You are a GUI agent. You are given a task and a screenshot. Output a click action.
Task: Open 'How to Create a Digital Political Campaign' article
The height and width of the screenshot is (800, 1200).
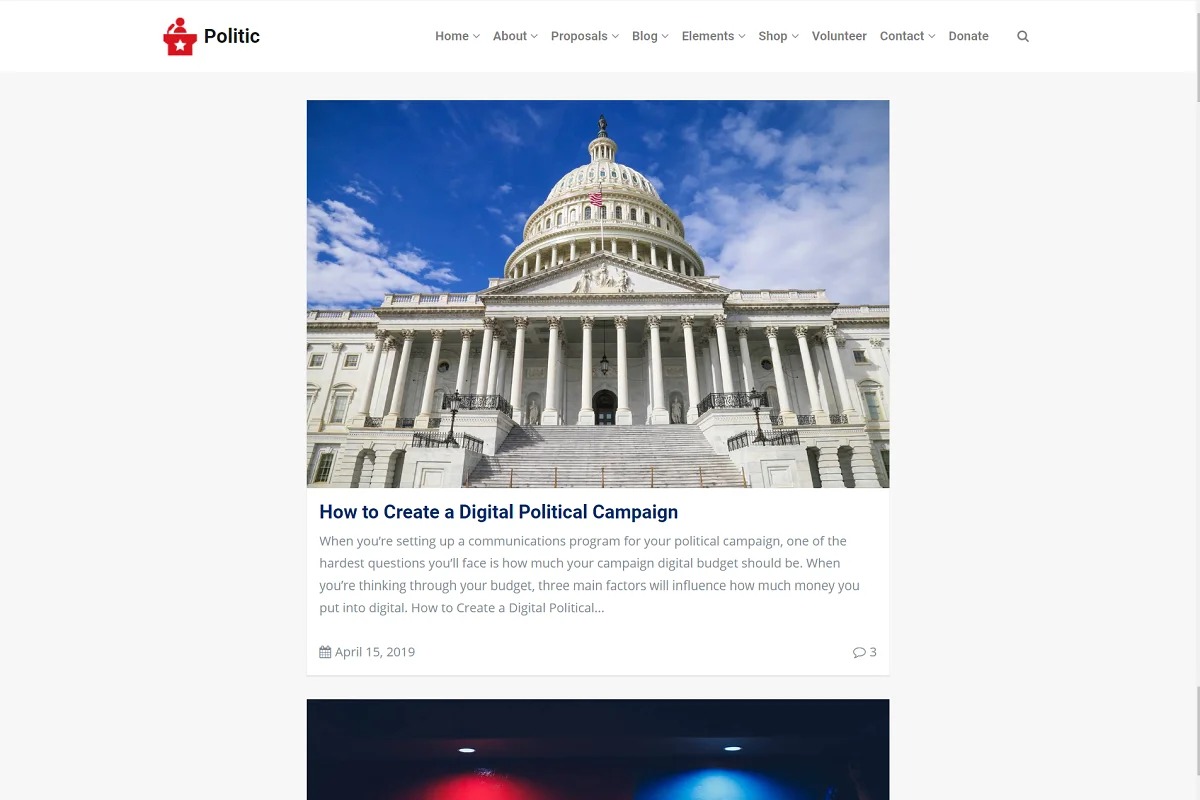tap(499, 512)
